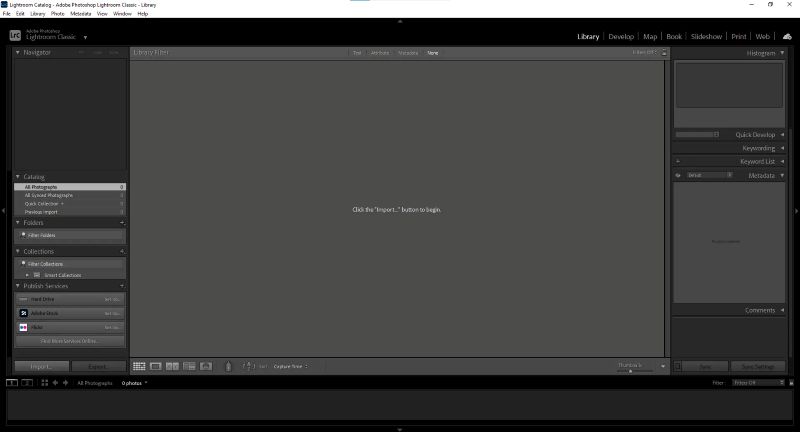Click the Import button
800x432 pixels.
click(x=41, y=367)
